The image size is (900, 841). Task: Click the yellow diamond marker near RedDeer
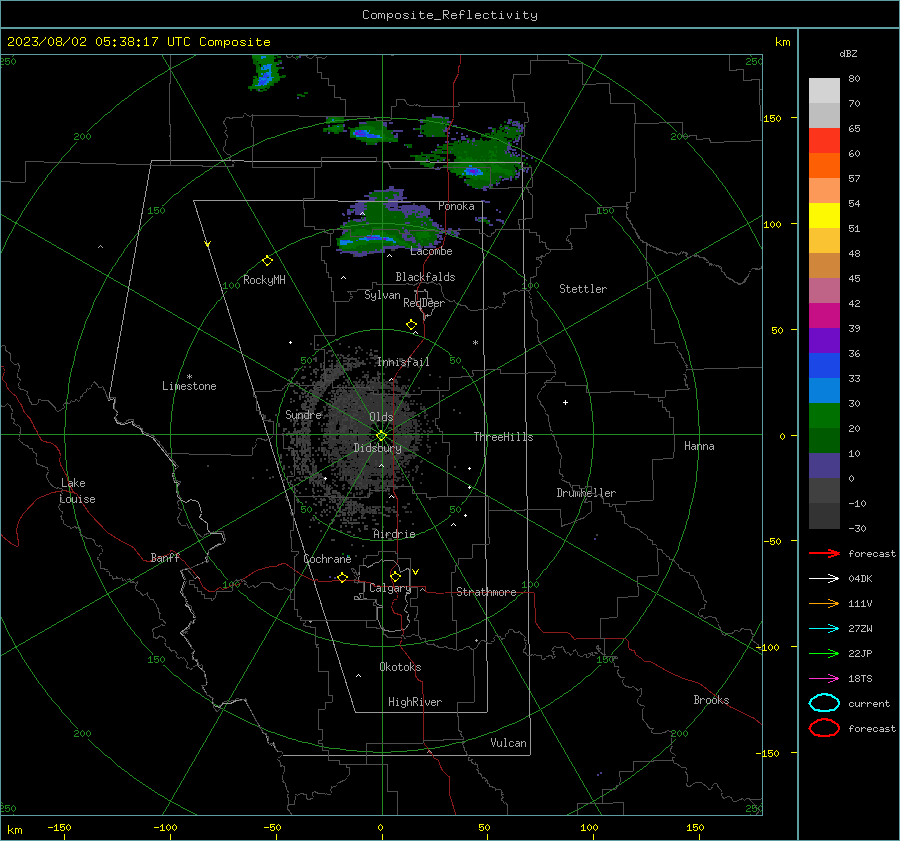point(411,325)
